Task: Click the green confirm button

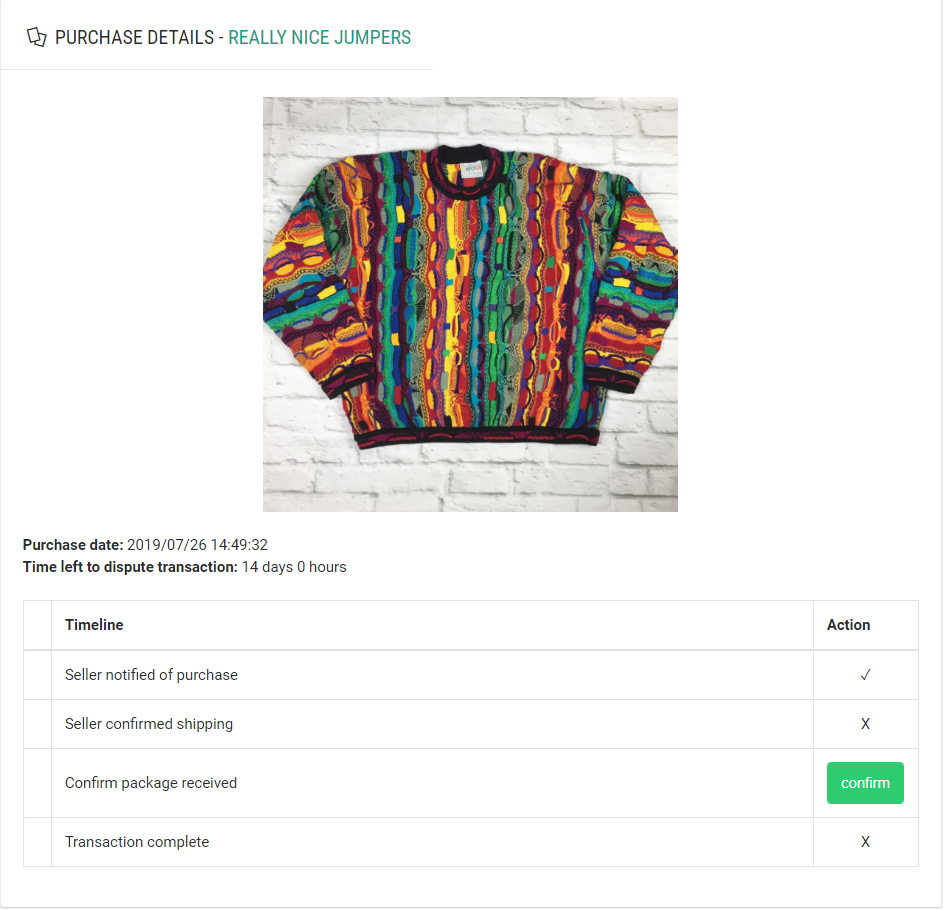Action: (865, 783)
